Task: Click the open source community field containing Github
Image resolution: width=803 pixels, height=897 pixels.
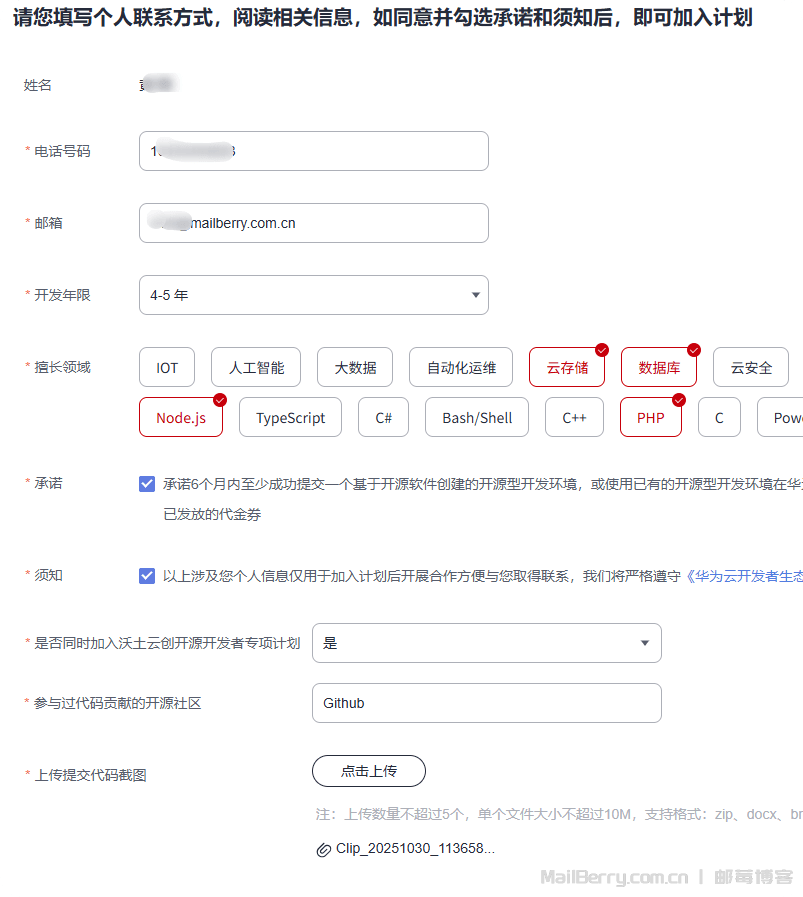Action: click(x=486, y=703)
